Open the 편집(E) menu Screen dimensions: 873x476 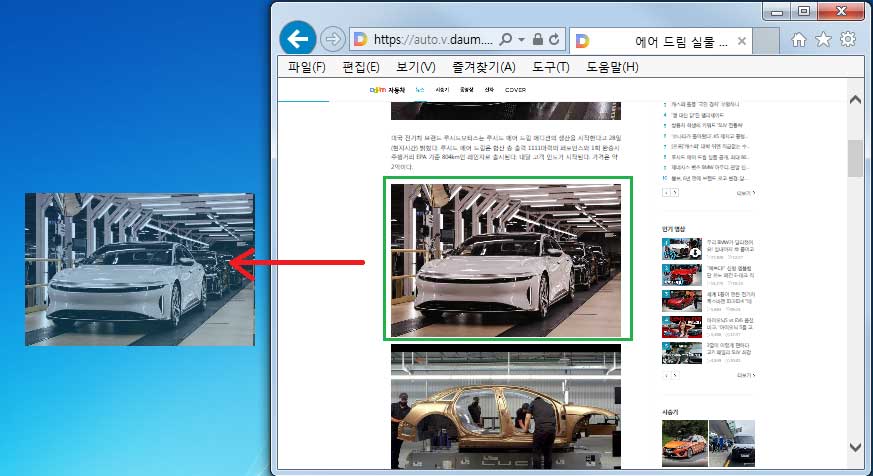(x=361, y=67)
